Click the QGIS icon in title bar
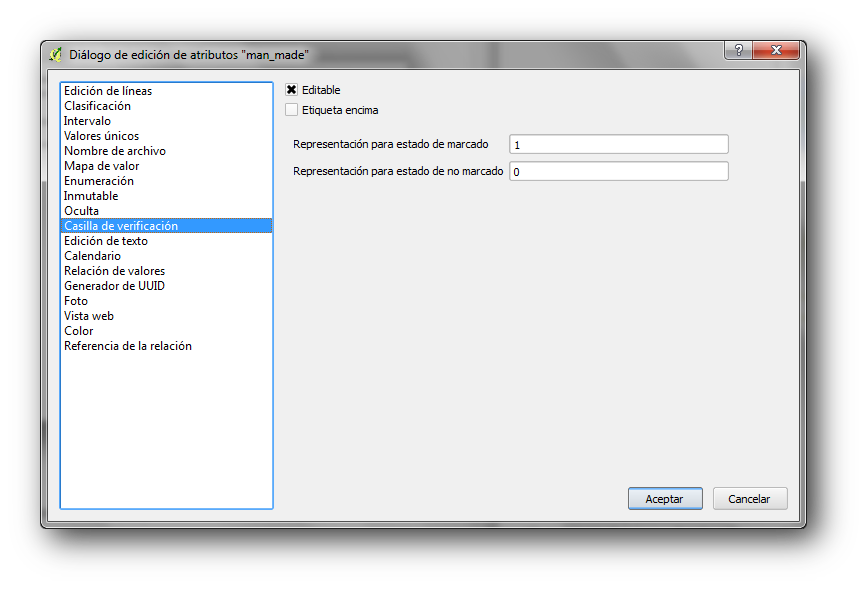 pos(55,54)
